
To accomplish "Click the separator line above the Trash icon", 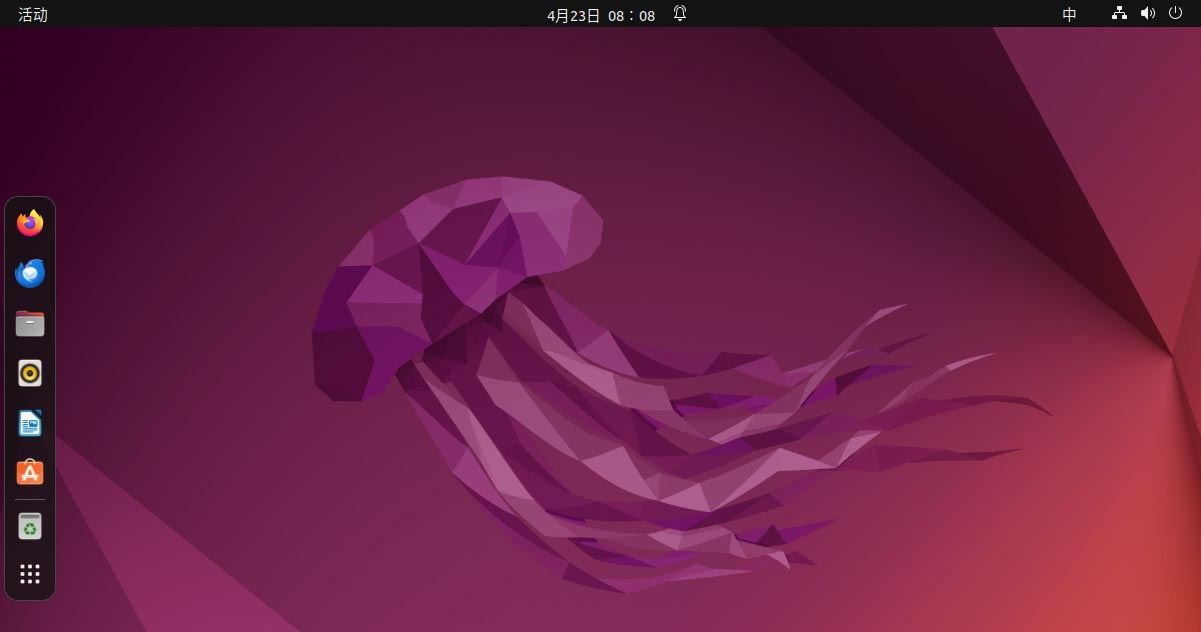I will pos(30,499).
